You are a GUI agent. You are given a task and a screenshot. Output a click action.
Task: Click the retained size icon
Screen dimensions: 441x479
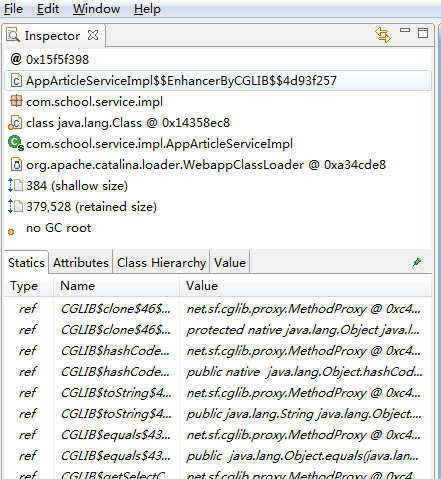point(15,206)
